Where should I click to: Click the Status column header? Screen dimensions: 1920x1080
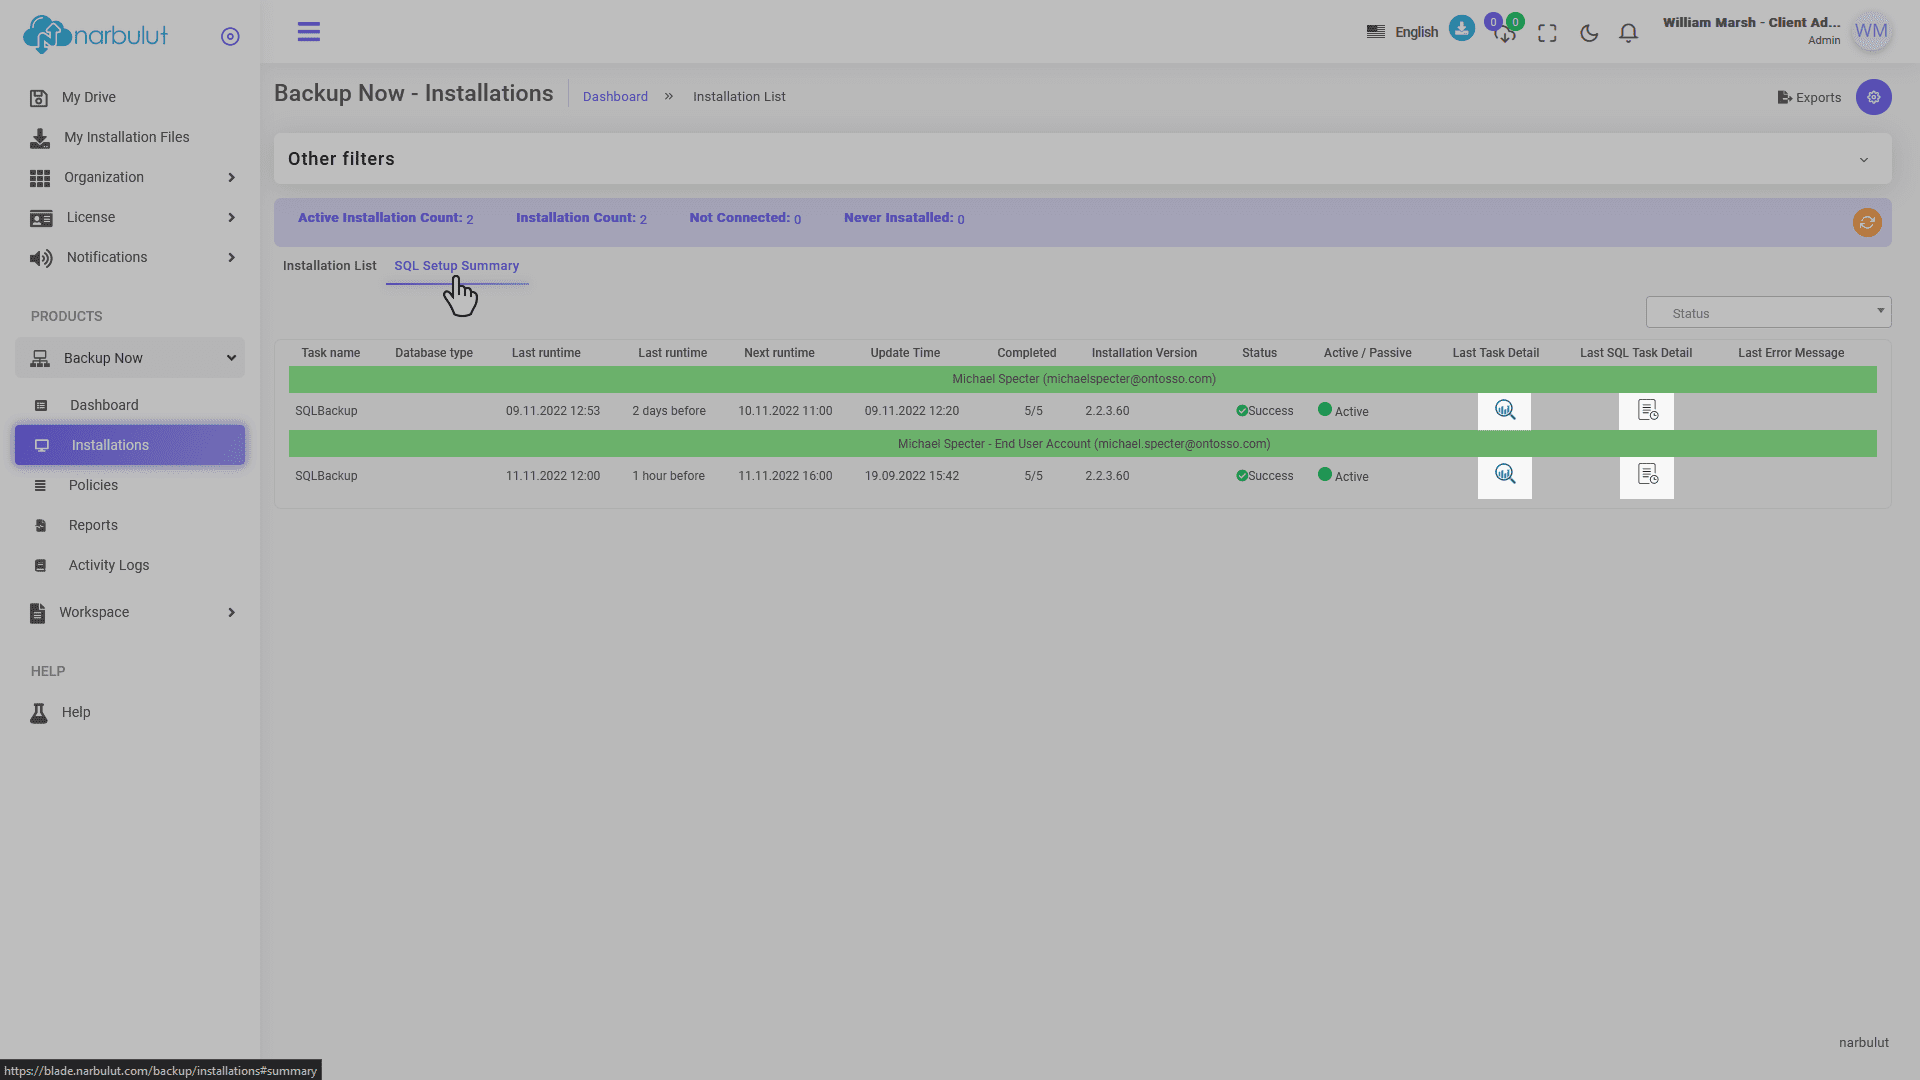(1259, 353)
